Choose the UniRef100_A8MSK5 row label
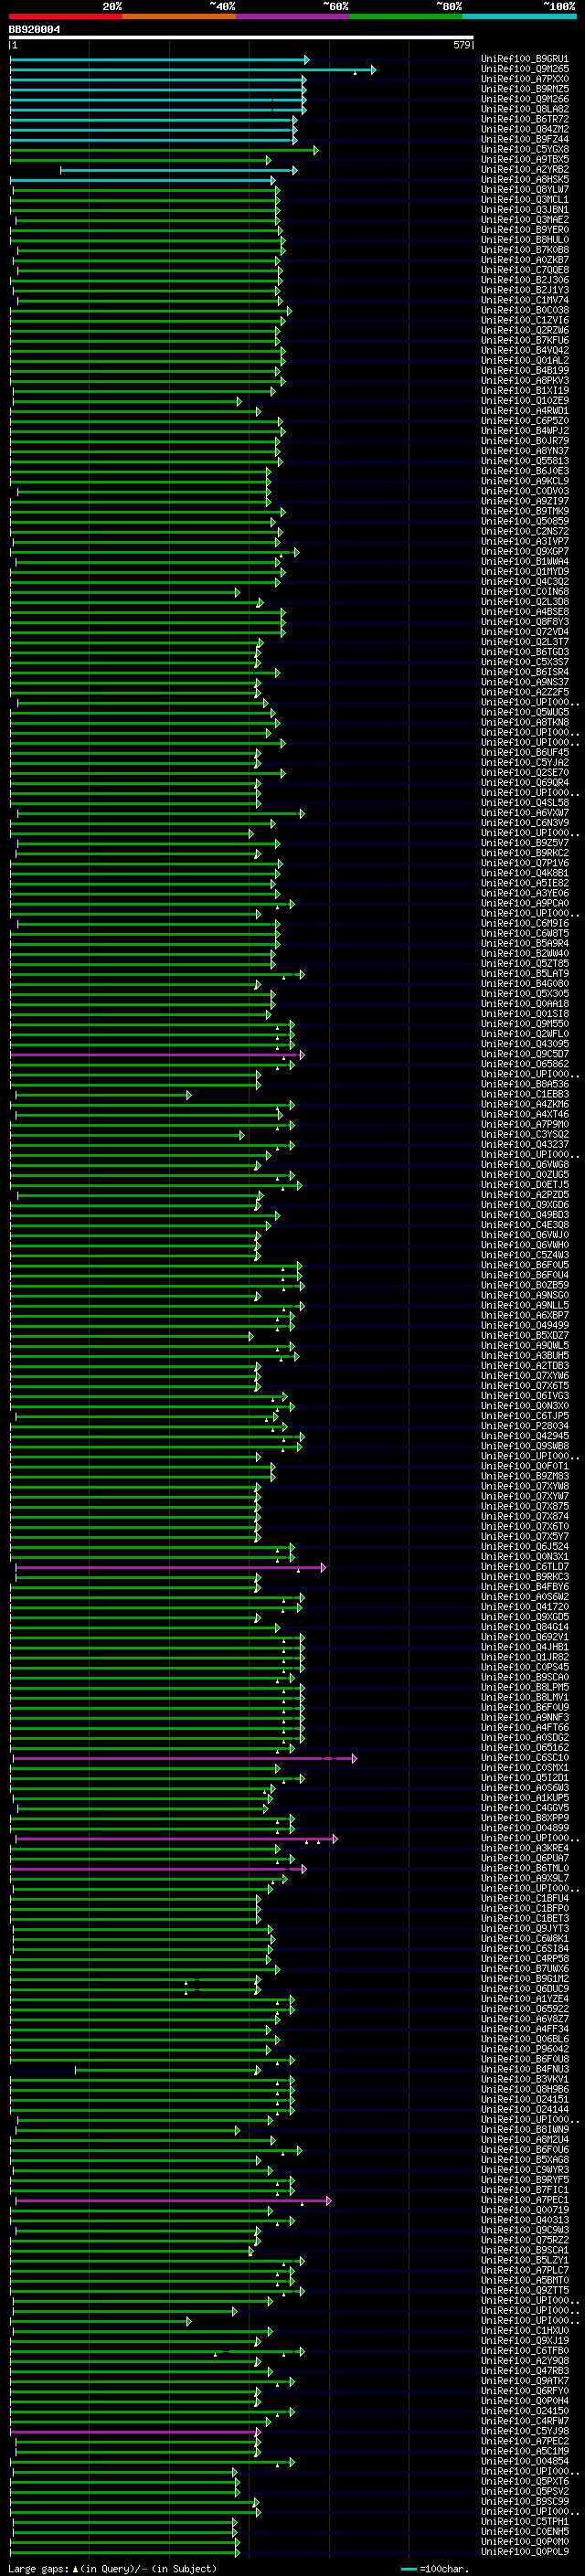The width and height of the screenshot is (585, 2576). (x=524, y=179)
